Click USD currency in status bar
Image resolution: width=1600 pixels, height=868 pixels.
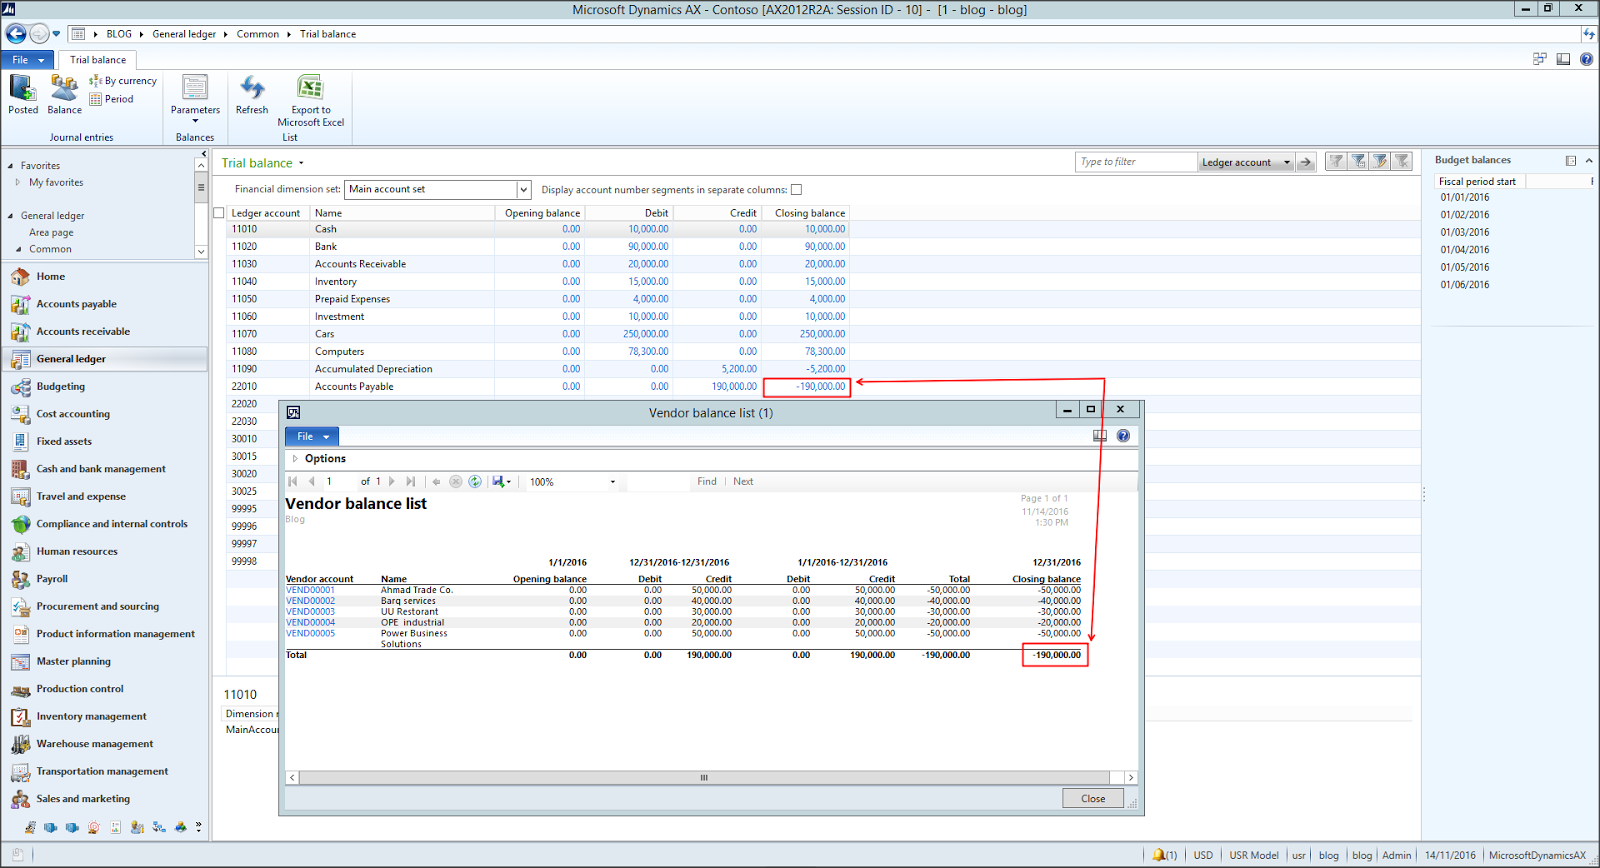coord(1203,855)
